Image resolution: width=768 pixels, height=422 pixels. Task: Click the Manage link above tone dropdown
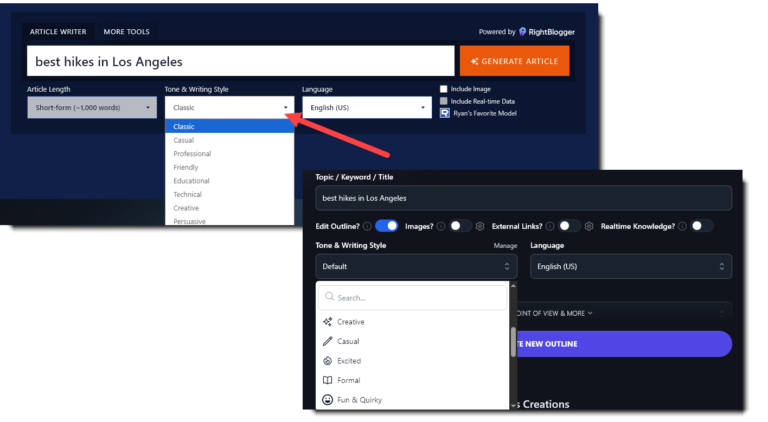tap(505, 246)
